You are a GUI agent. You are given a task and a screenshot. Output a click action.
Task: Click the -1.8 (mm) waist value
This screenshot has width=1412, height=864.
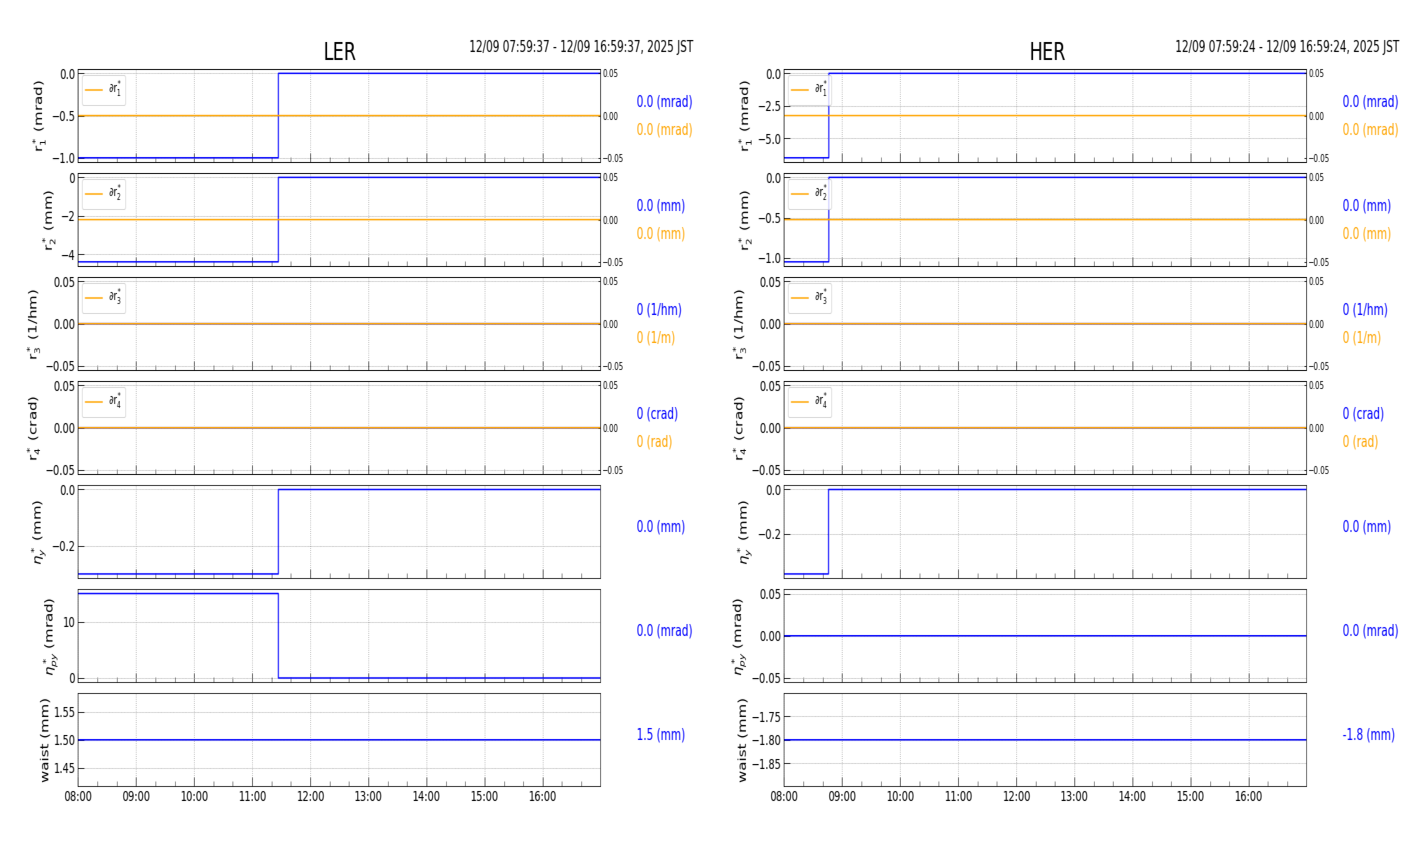[1368, 735]
